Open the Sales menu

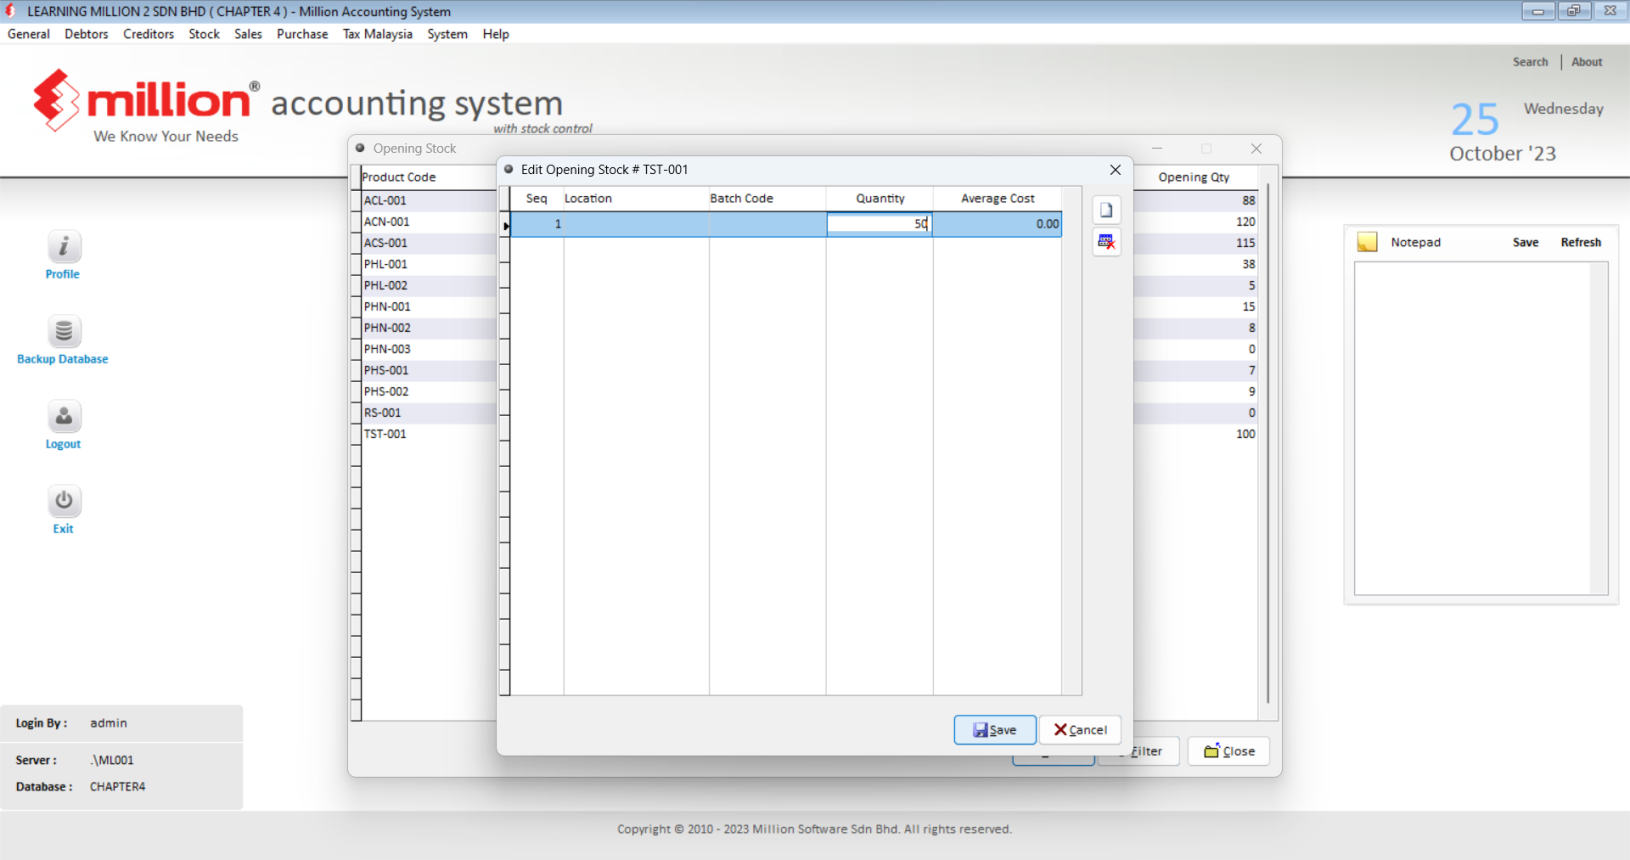point(248,34)
